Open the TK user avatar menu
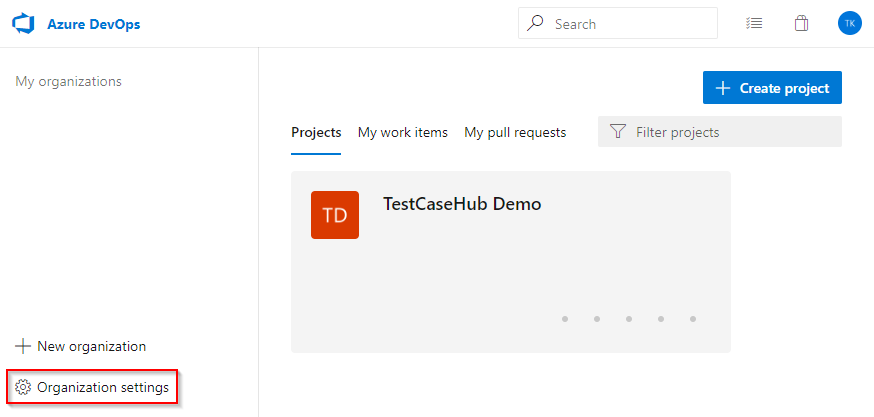The image size is (874, 417). click(849, 23)
